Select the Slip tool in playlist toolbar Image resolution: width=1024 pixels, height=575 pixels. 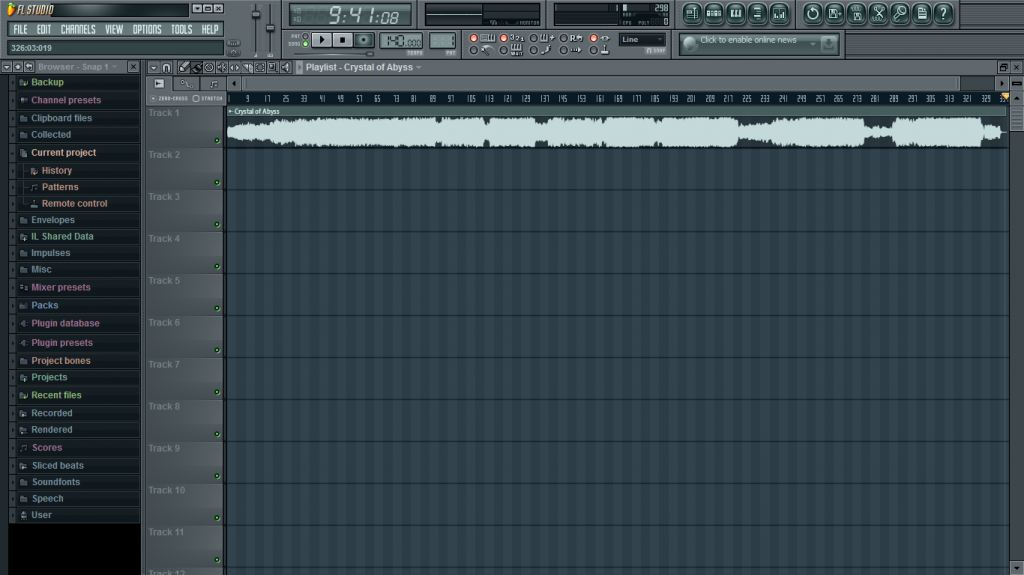234,67
